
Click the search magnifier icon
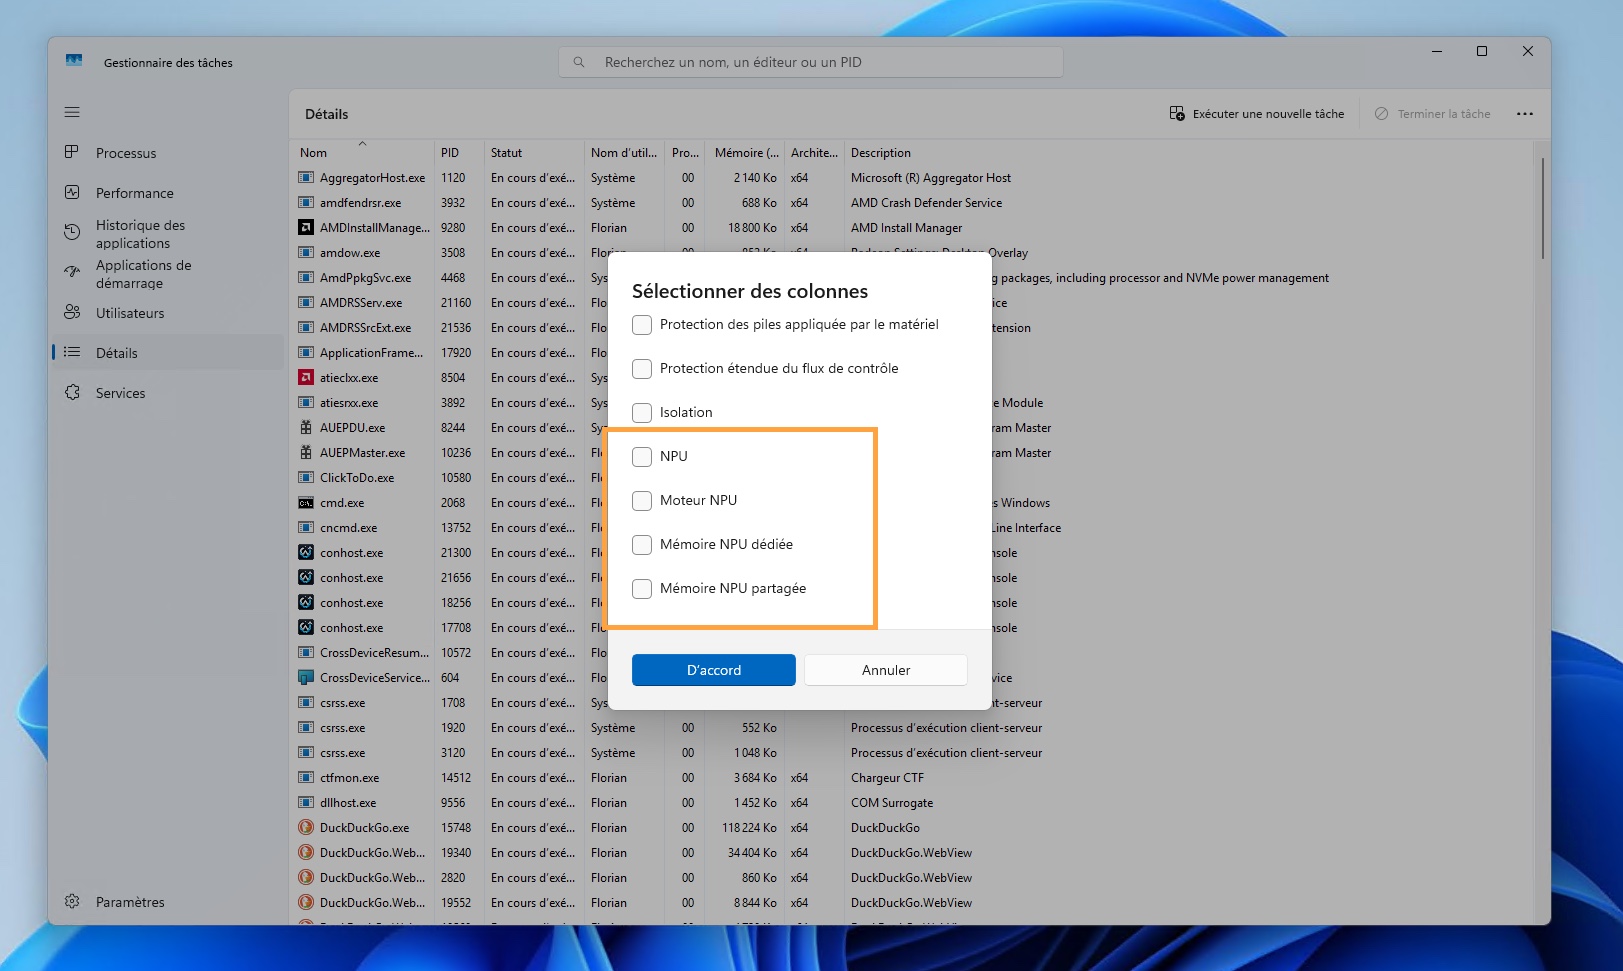[579, 62]
